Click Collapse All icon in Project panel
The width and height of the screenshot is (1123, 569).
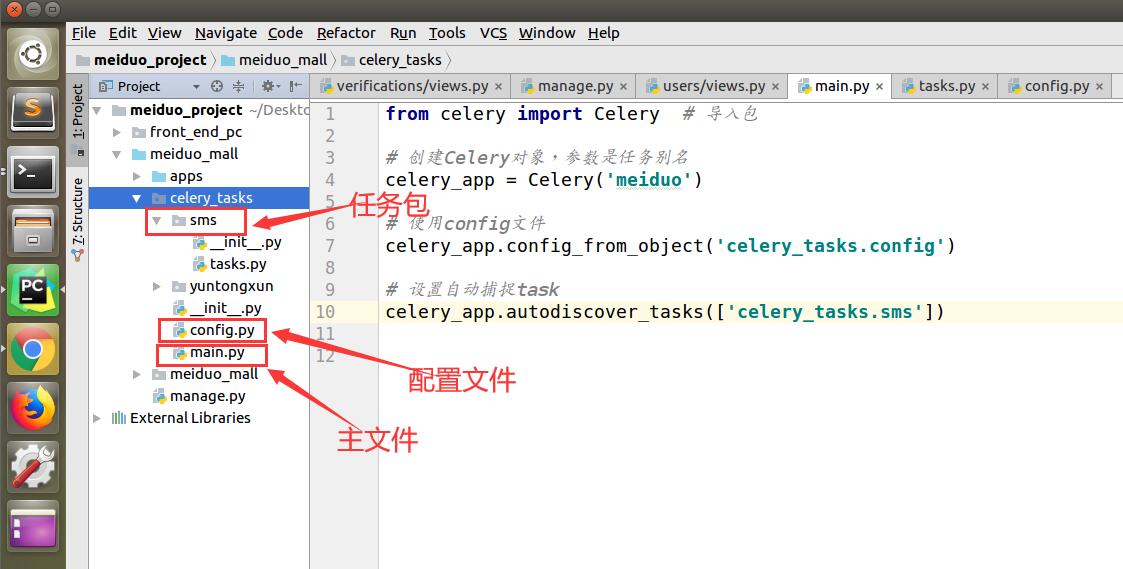pos(238,86)
